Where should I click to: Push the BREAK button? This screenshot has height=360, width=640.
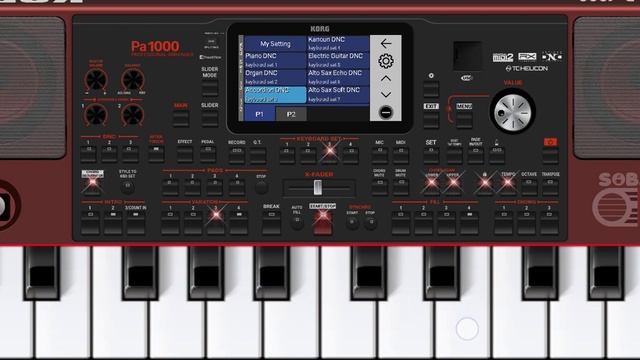[271, 222]
